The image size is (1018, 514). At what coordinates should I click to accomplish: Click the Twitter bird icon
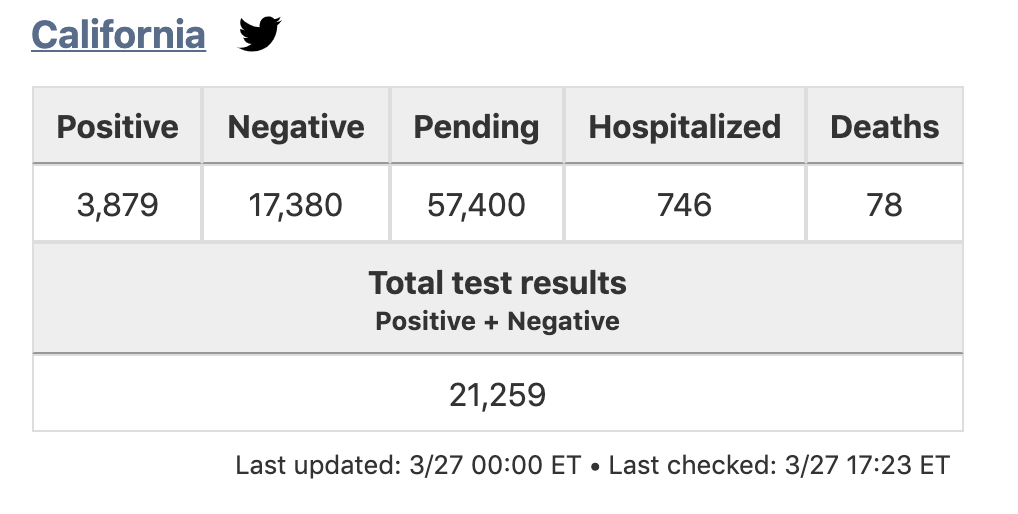coord(260,34)
